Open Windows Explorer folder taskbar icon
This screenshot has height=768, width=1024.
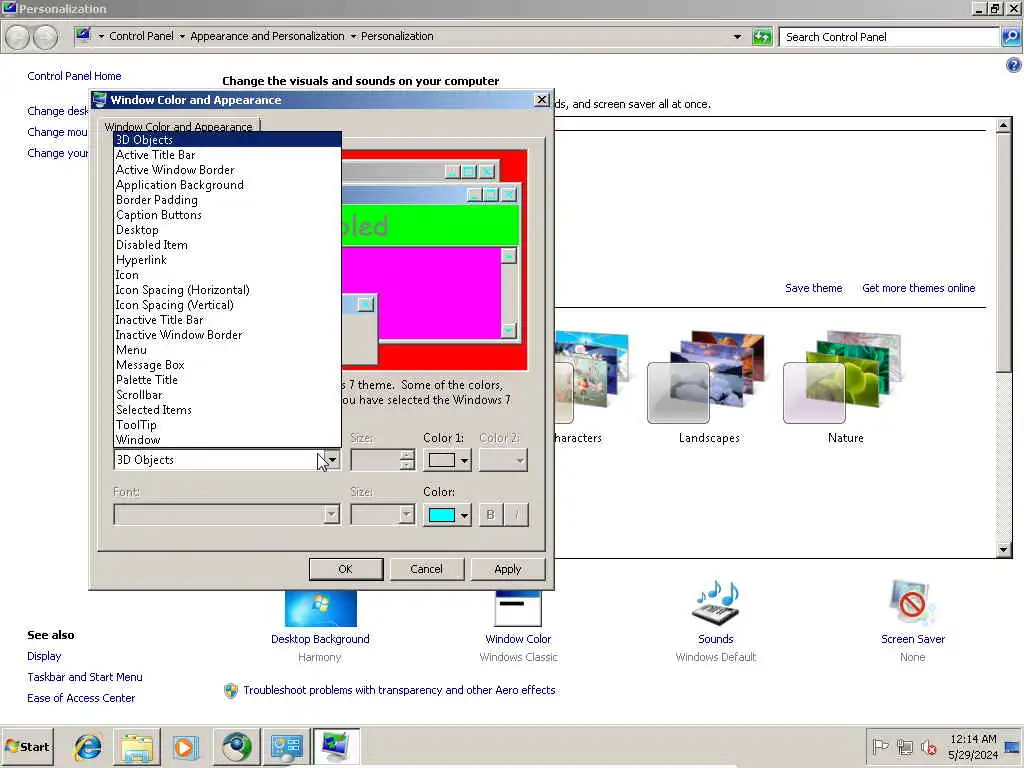coord(136,747)
